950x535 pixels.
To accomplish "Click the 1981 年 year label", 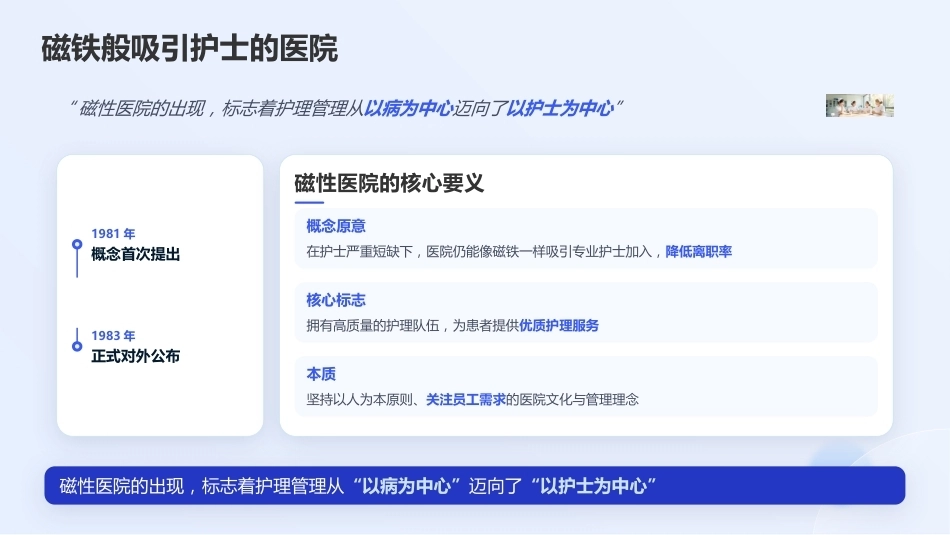I will click(113, 233).
